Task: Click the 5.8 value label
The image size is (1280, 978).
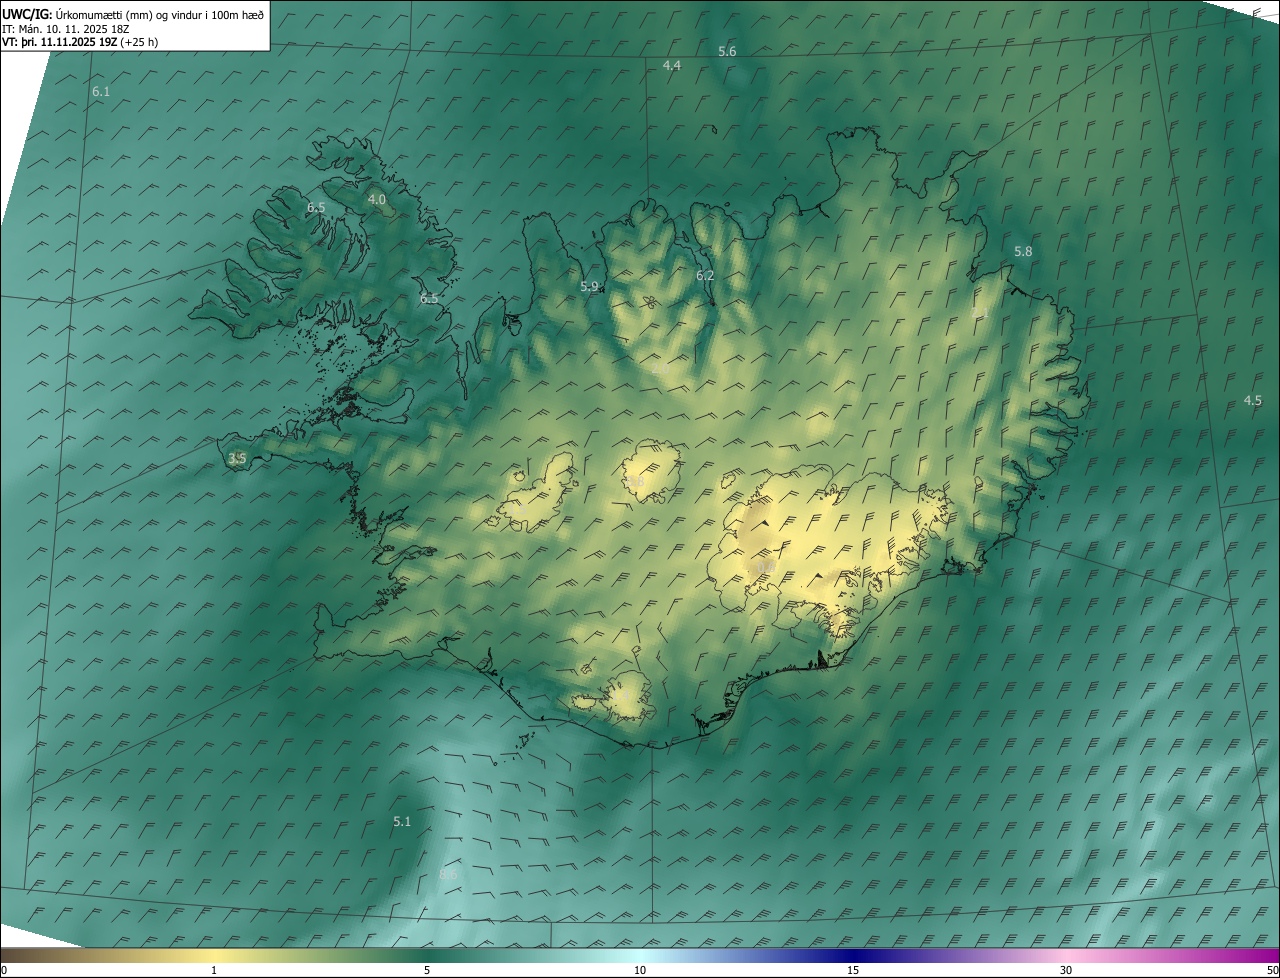Action: pos(1023,251)
